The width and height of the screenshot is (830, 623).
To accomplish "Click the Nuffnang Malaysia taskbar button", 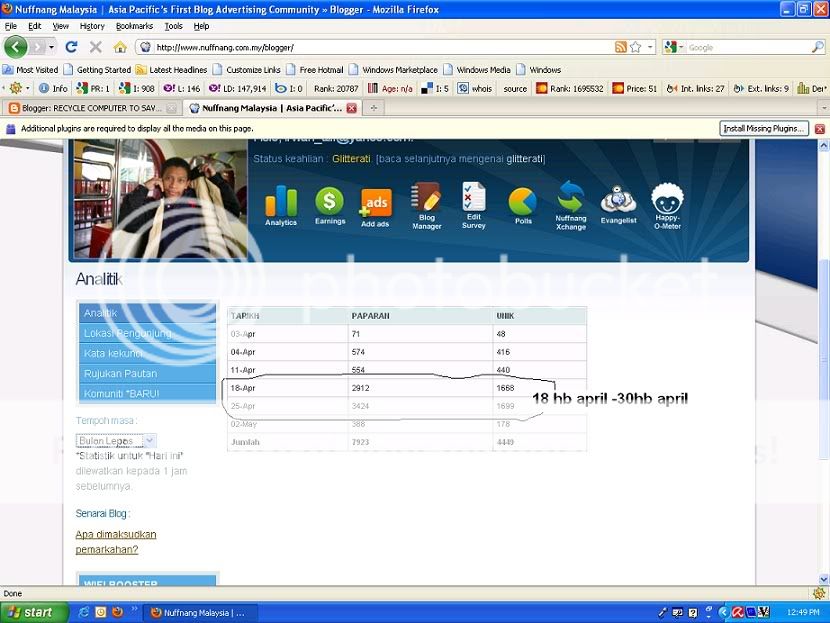I will click(200, 613).
